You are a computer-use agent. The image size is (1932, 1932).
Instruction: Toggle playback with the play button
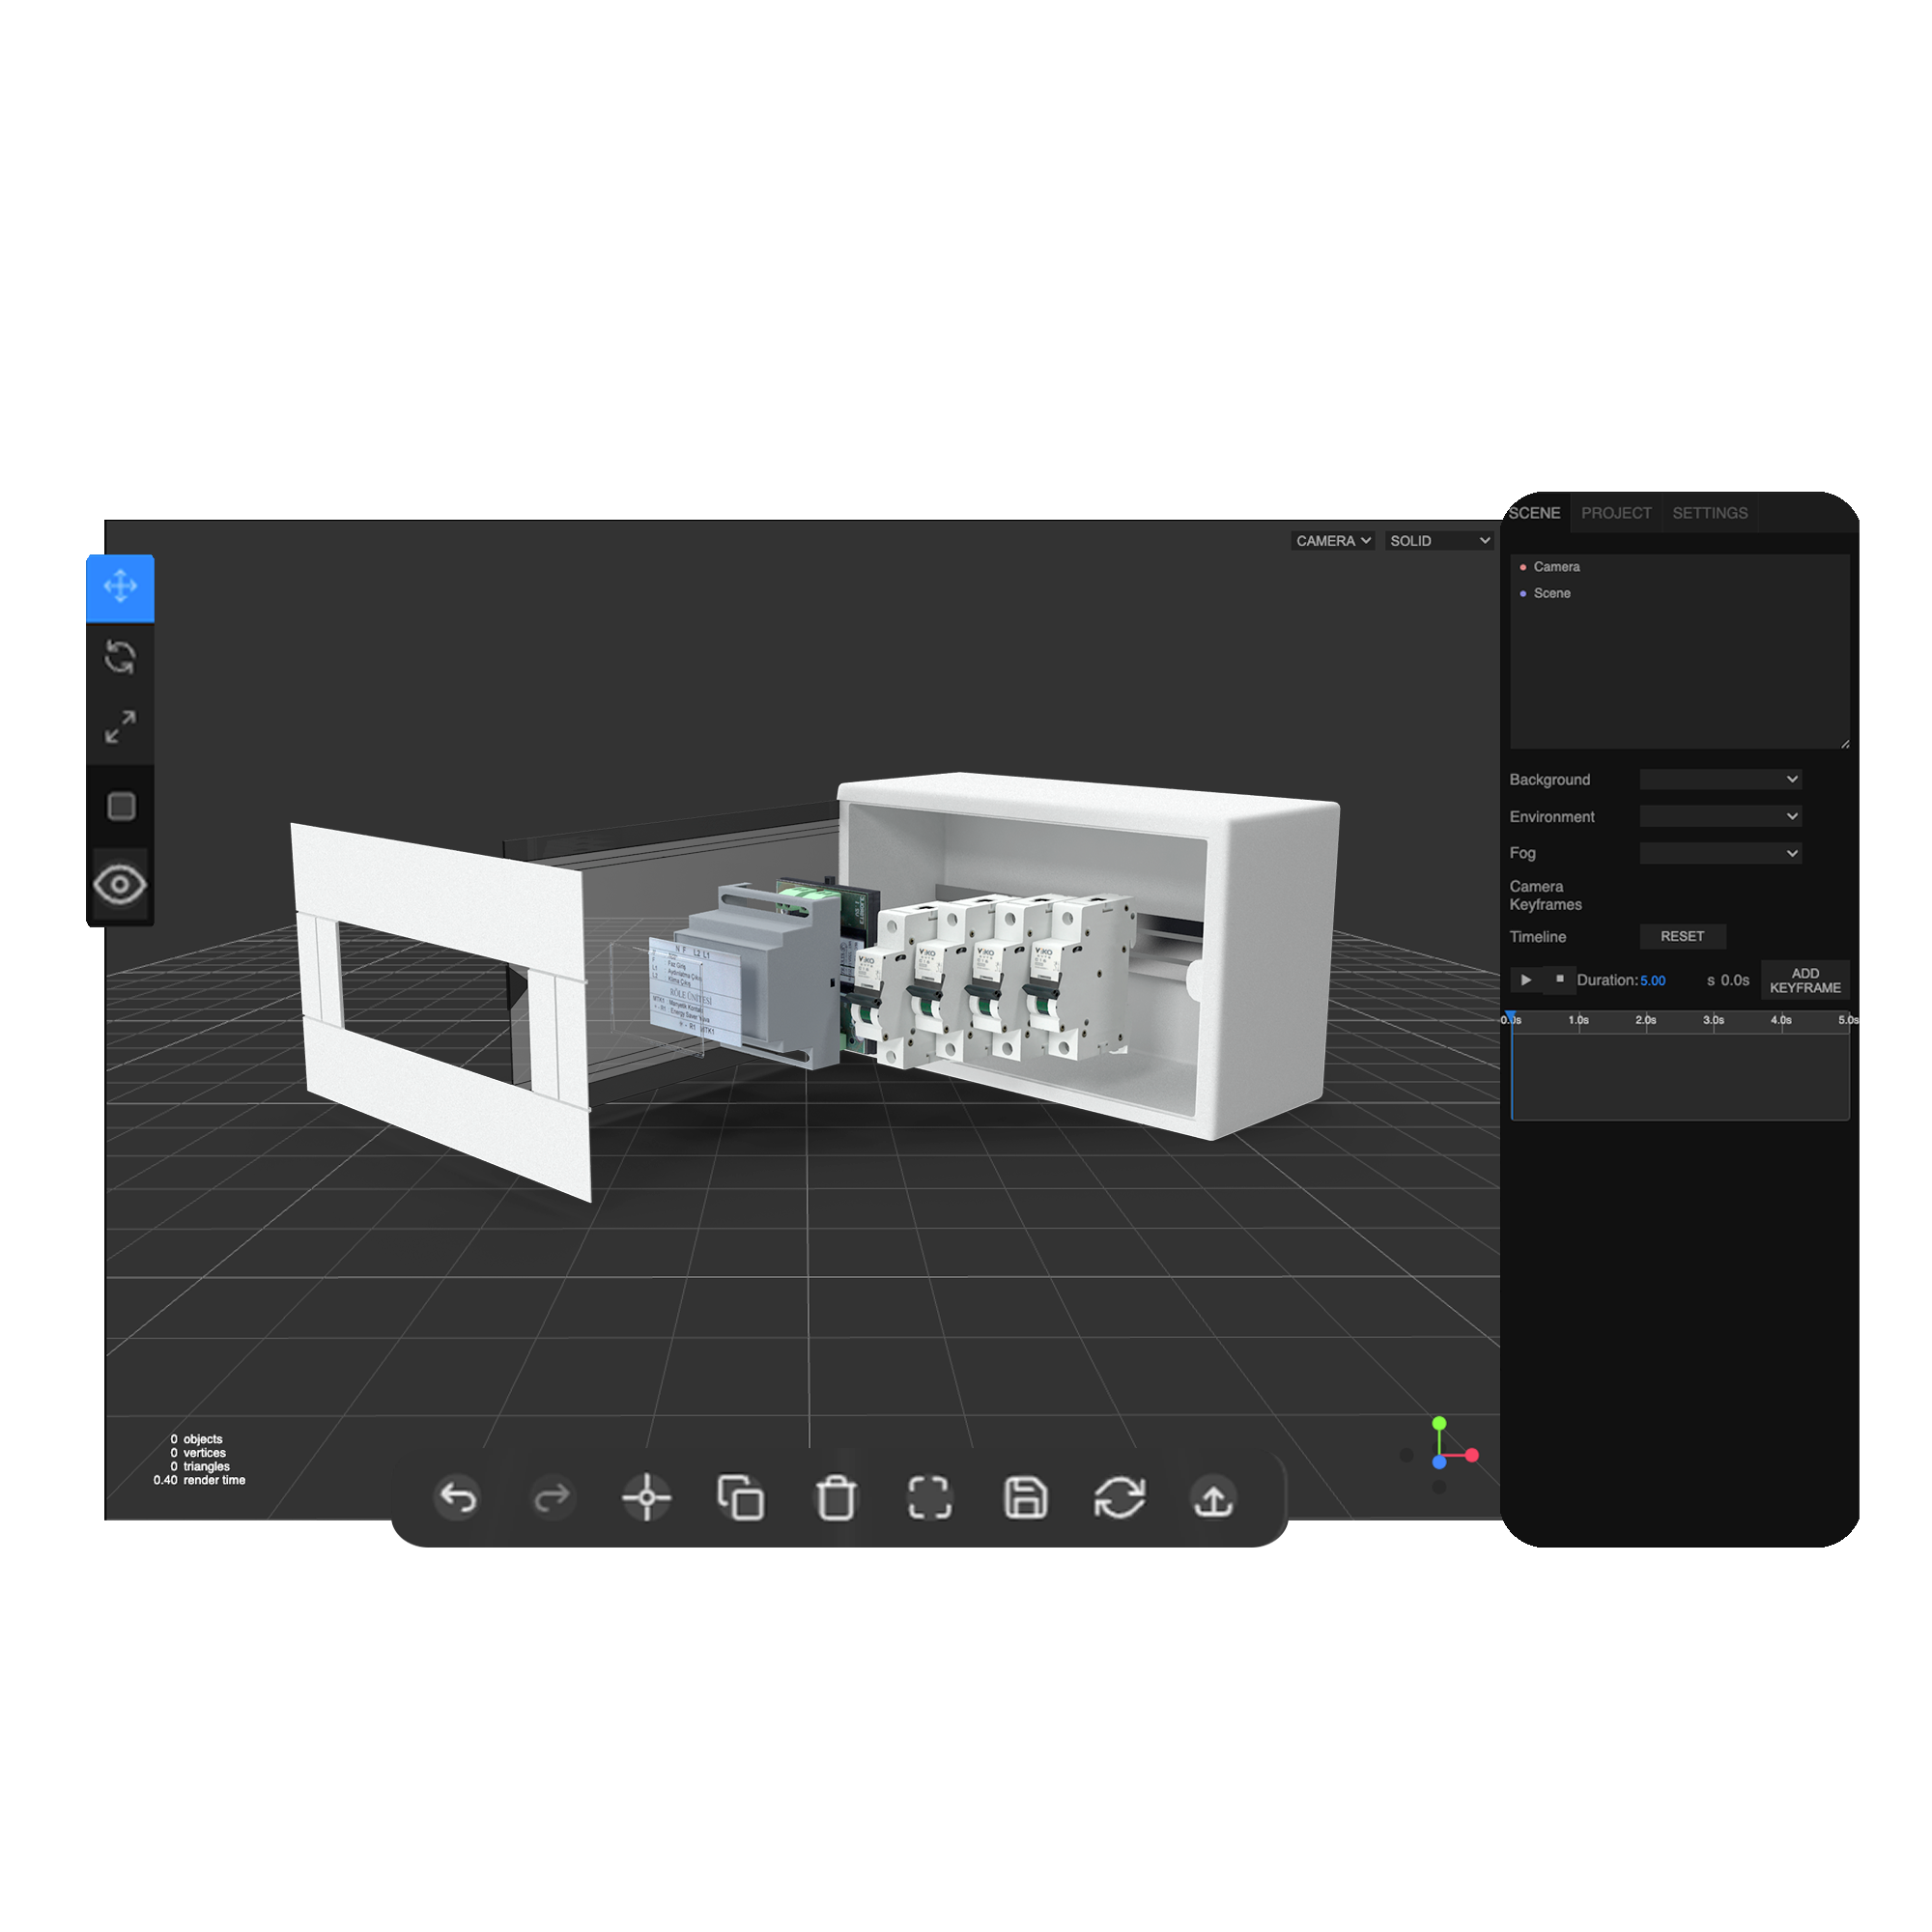click(x=1525, y=980)
